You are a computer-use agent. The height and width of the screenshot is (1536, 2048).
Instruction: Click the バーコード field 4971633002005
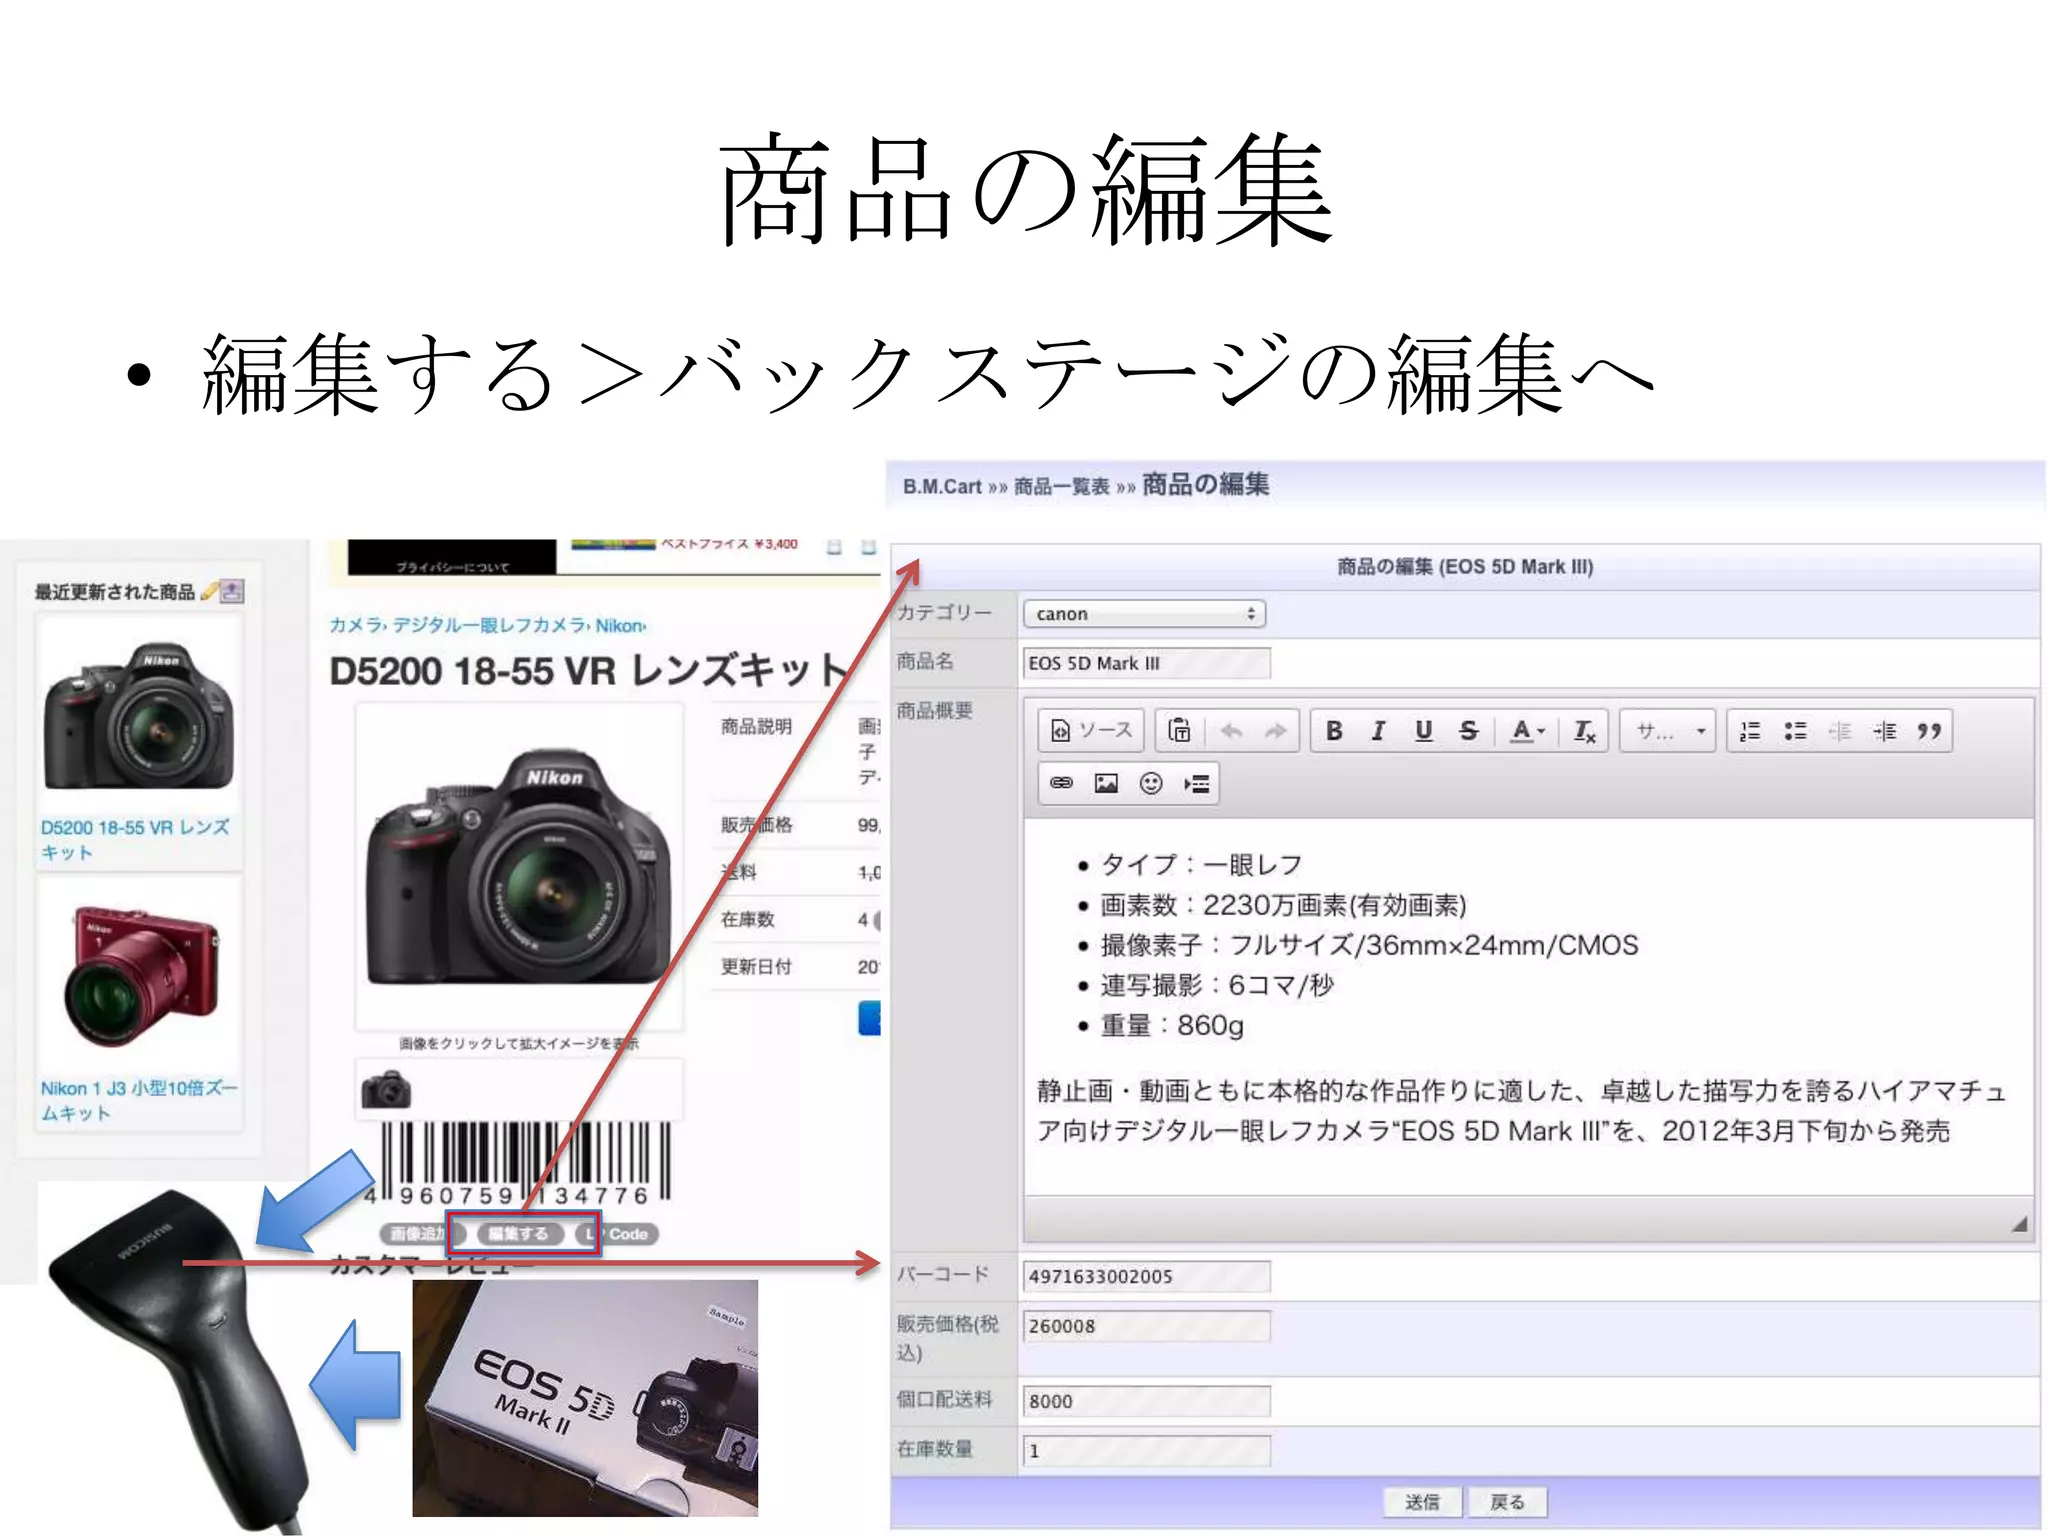point(1146,1276)
